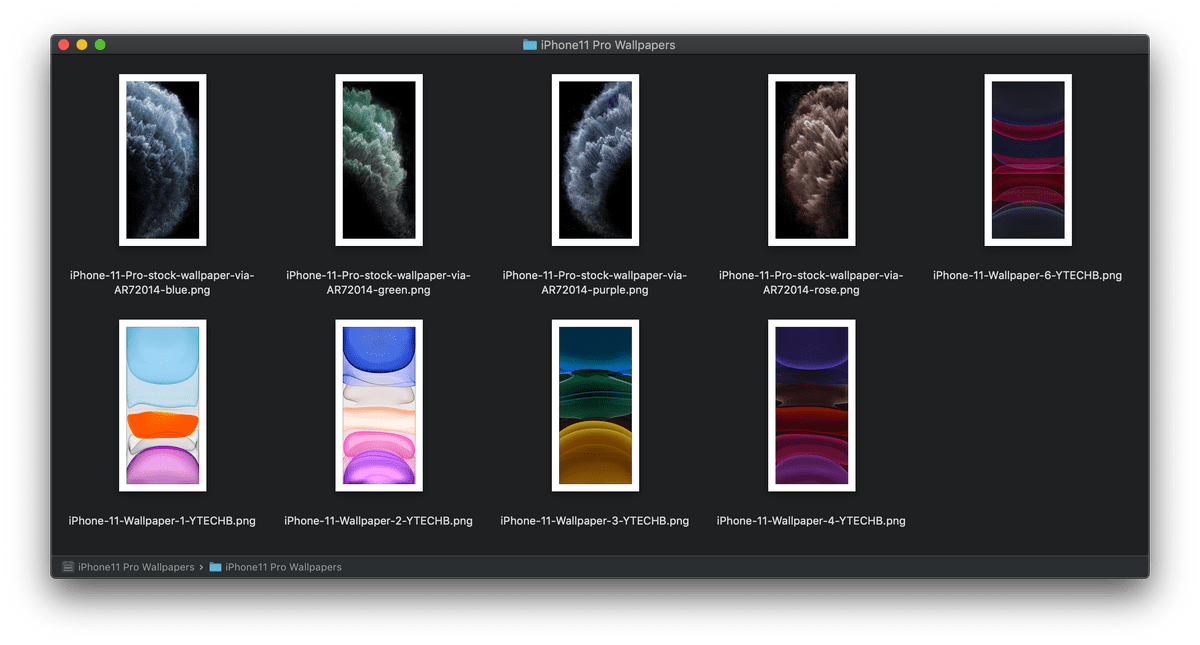Select the Wallpaper-4-YTECHB image thumbnail
This screenshot has height=645, width=1200.
coord(811,406)
